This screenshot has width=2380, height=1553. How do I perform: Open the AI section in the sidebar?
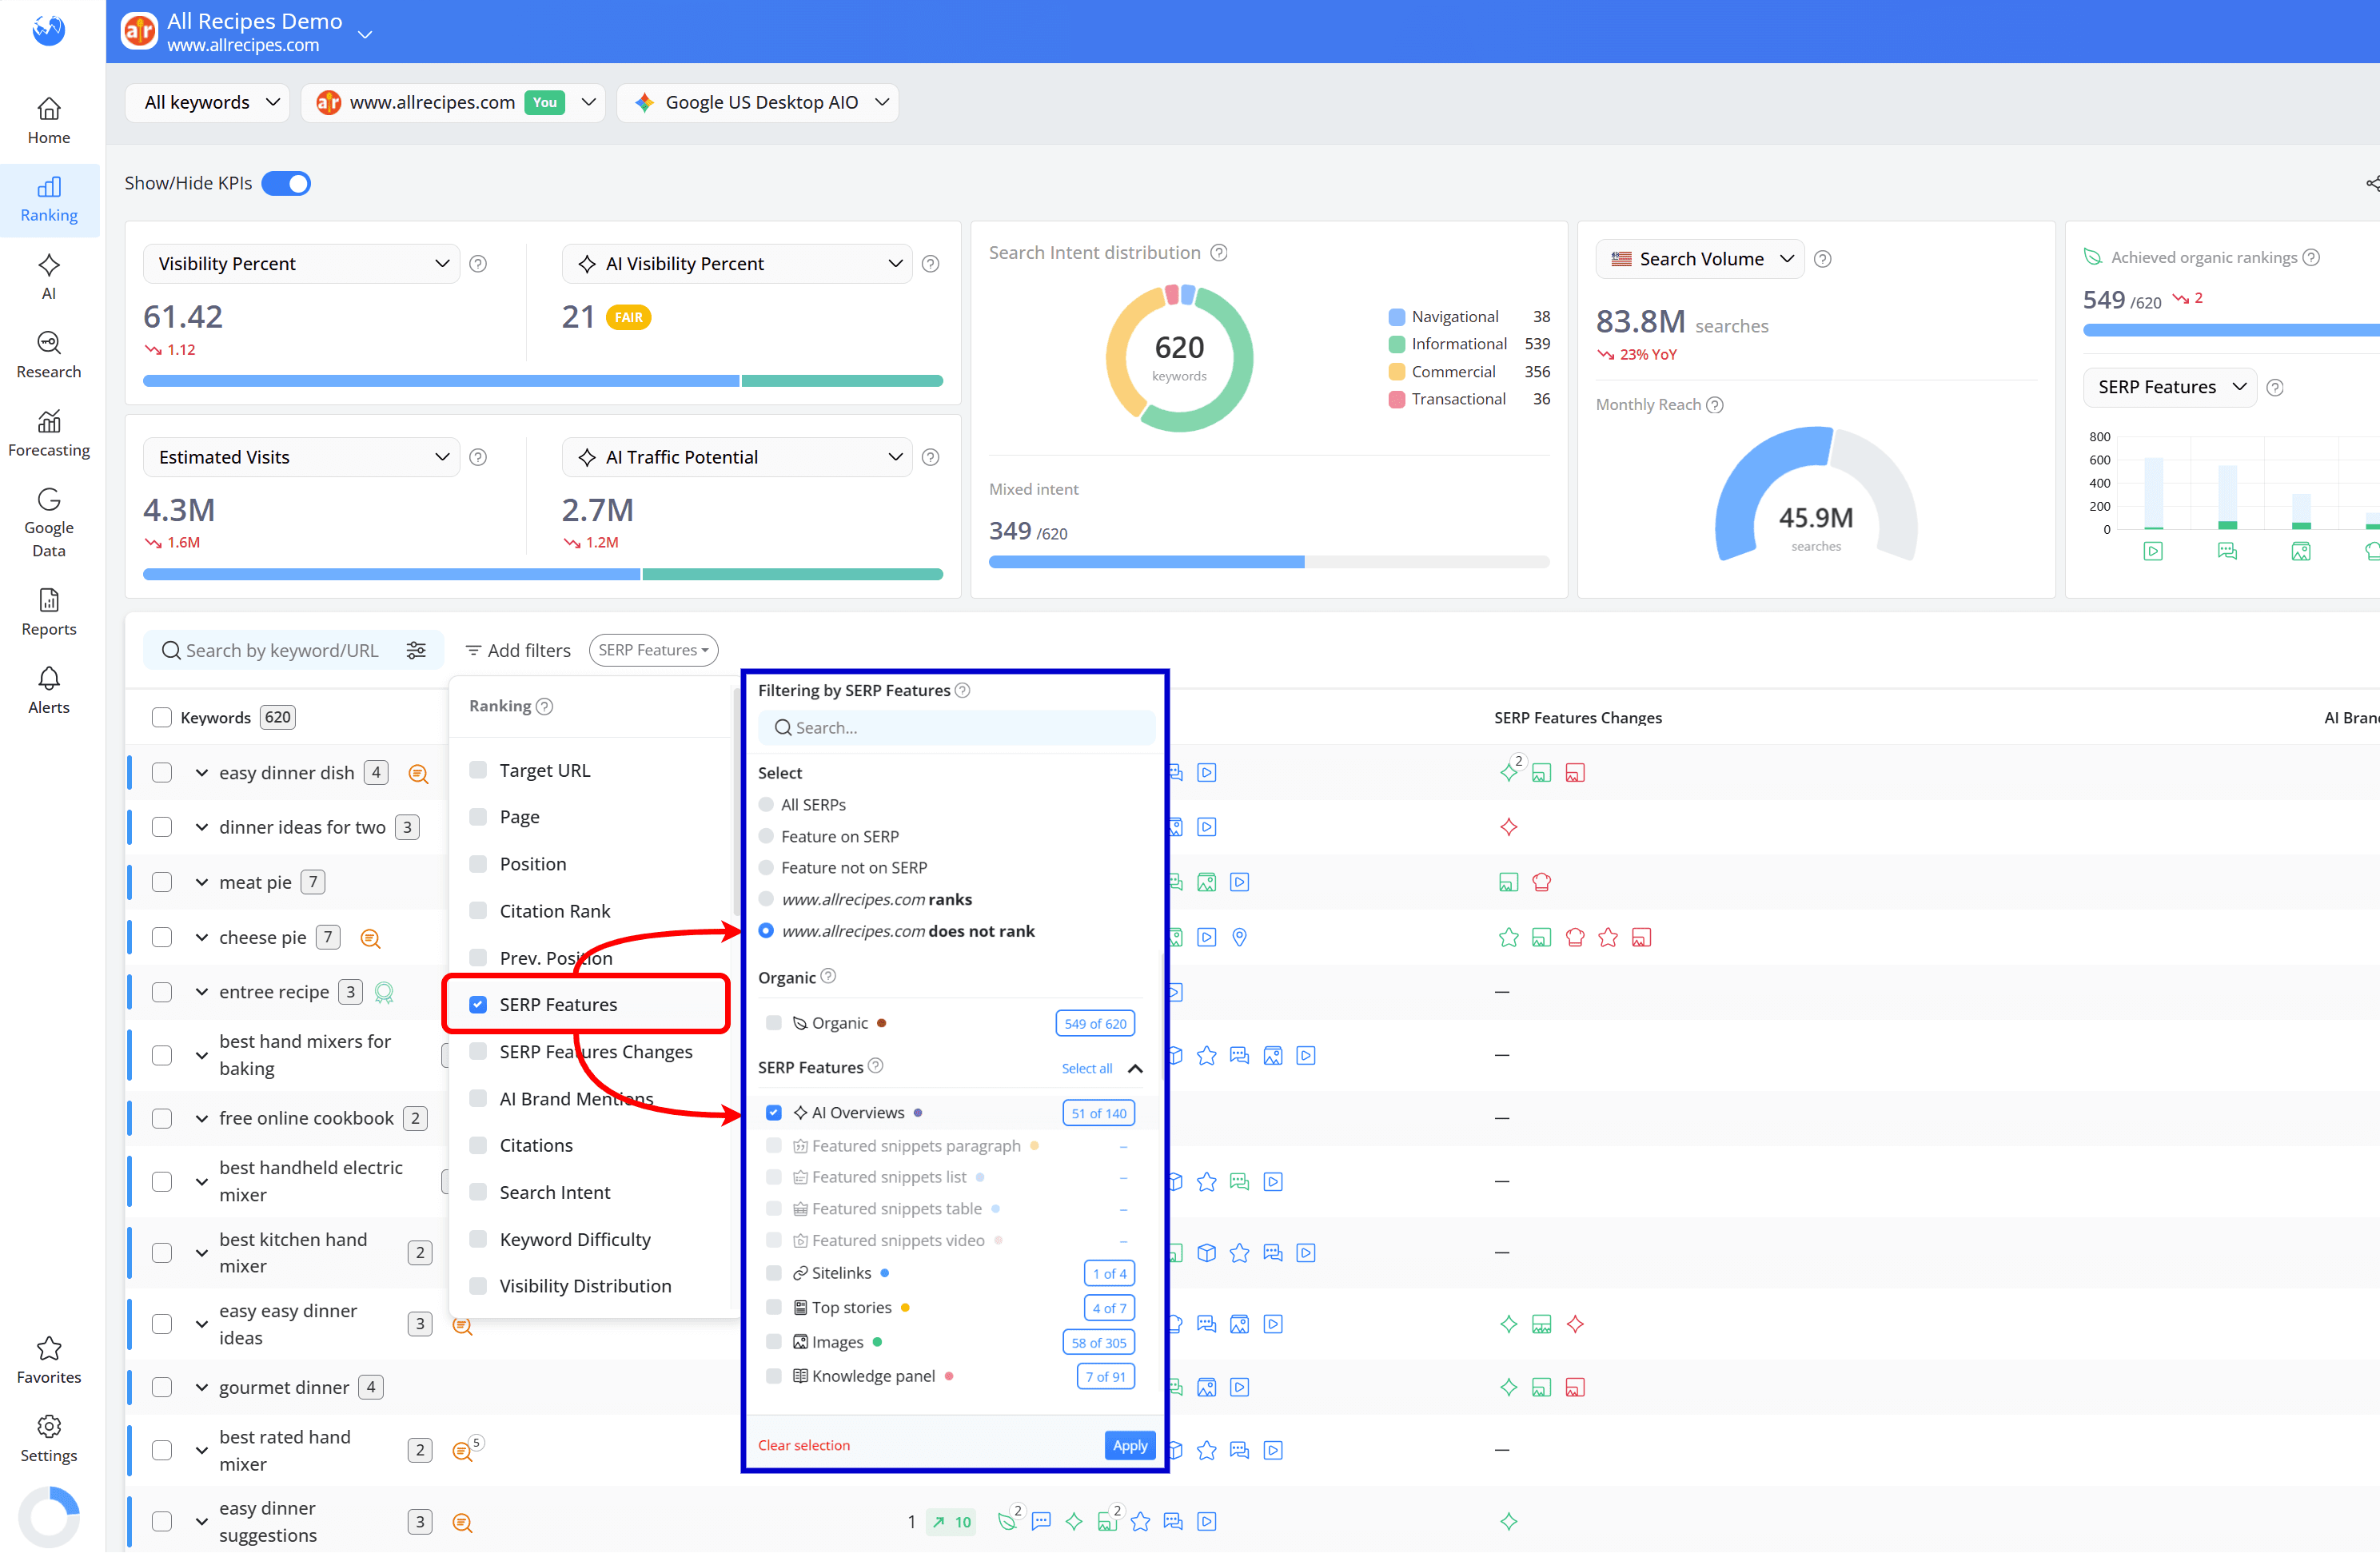coord(48,277)
